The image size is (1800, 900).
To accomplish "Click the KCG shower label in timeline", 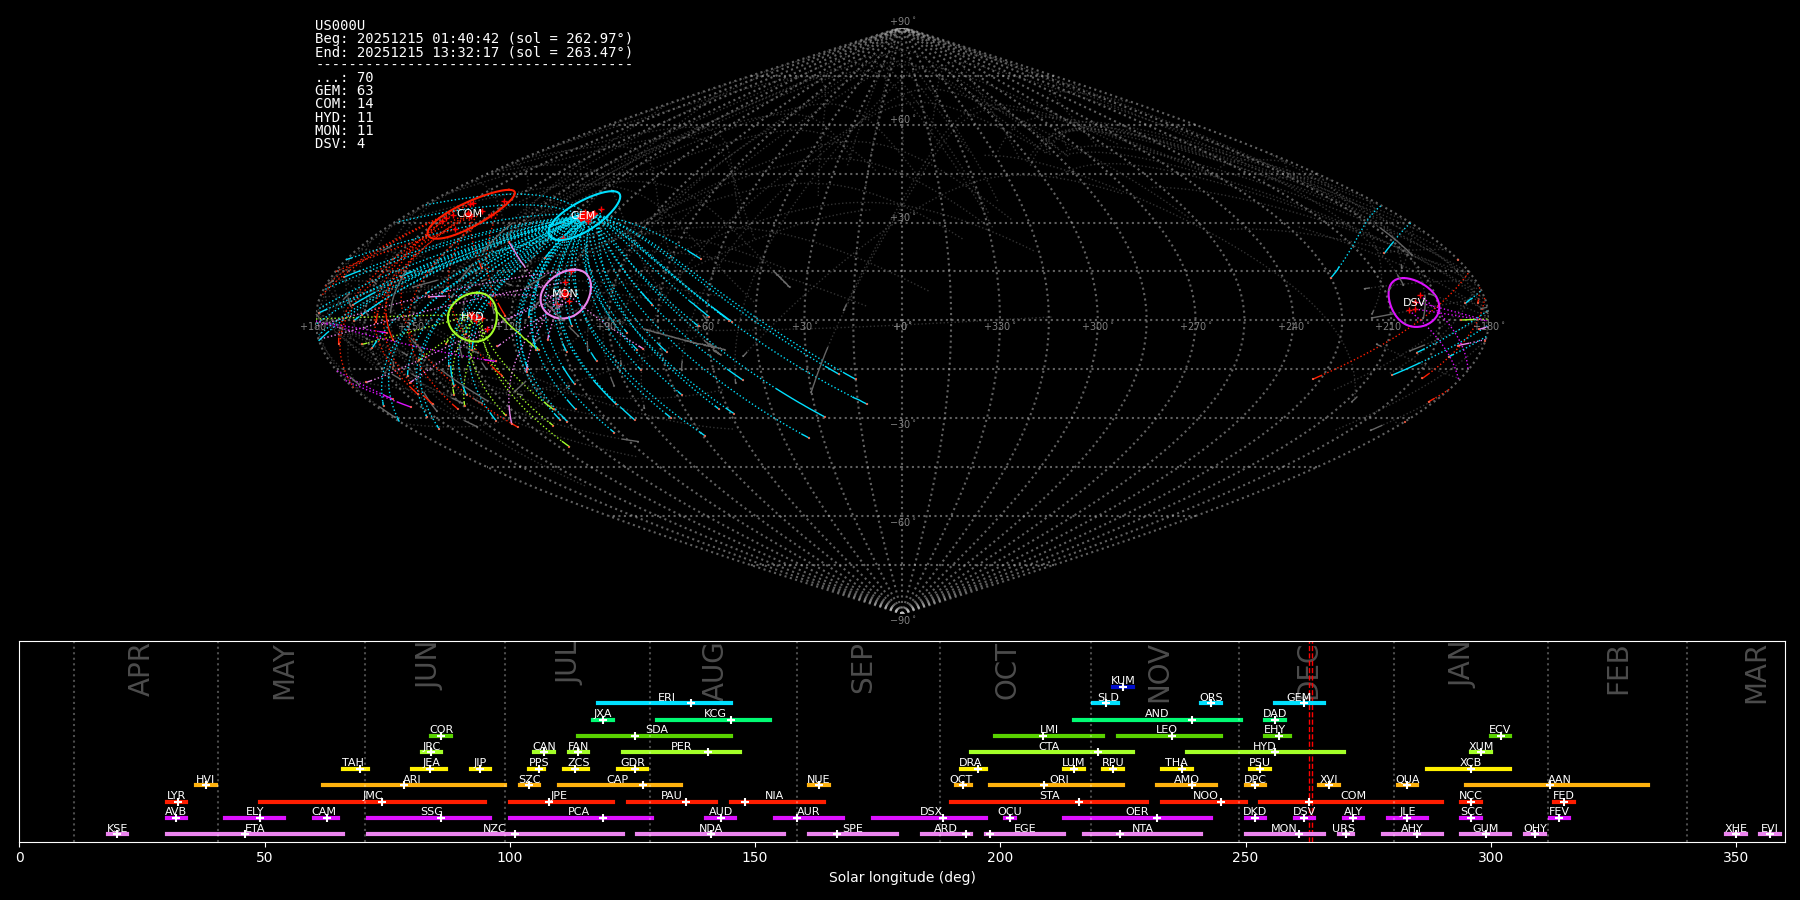I will click(715, 714).
